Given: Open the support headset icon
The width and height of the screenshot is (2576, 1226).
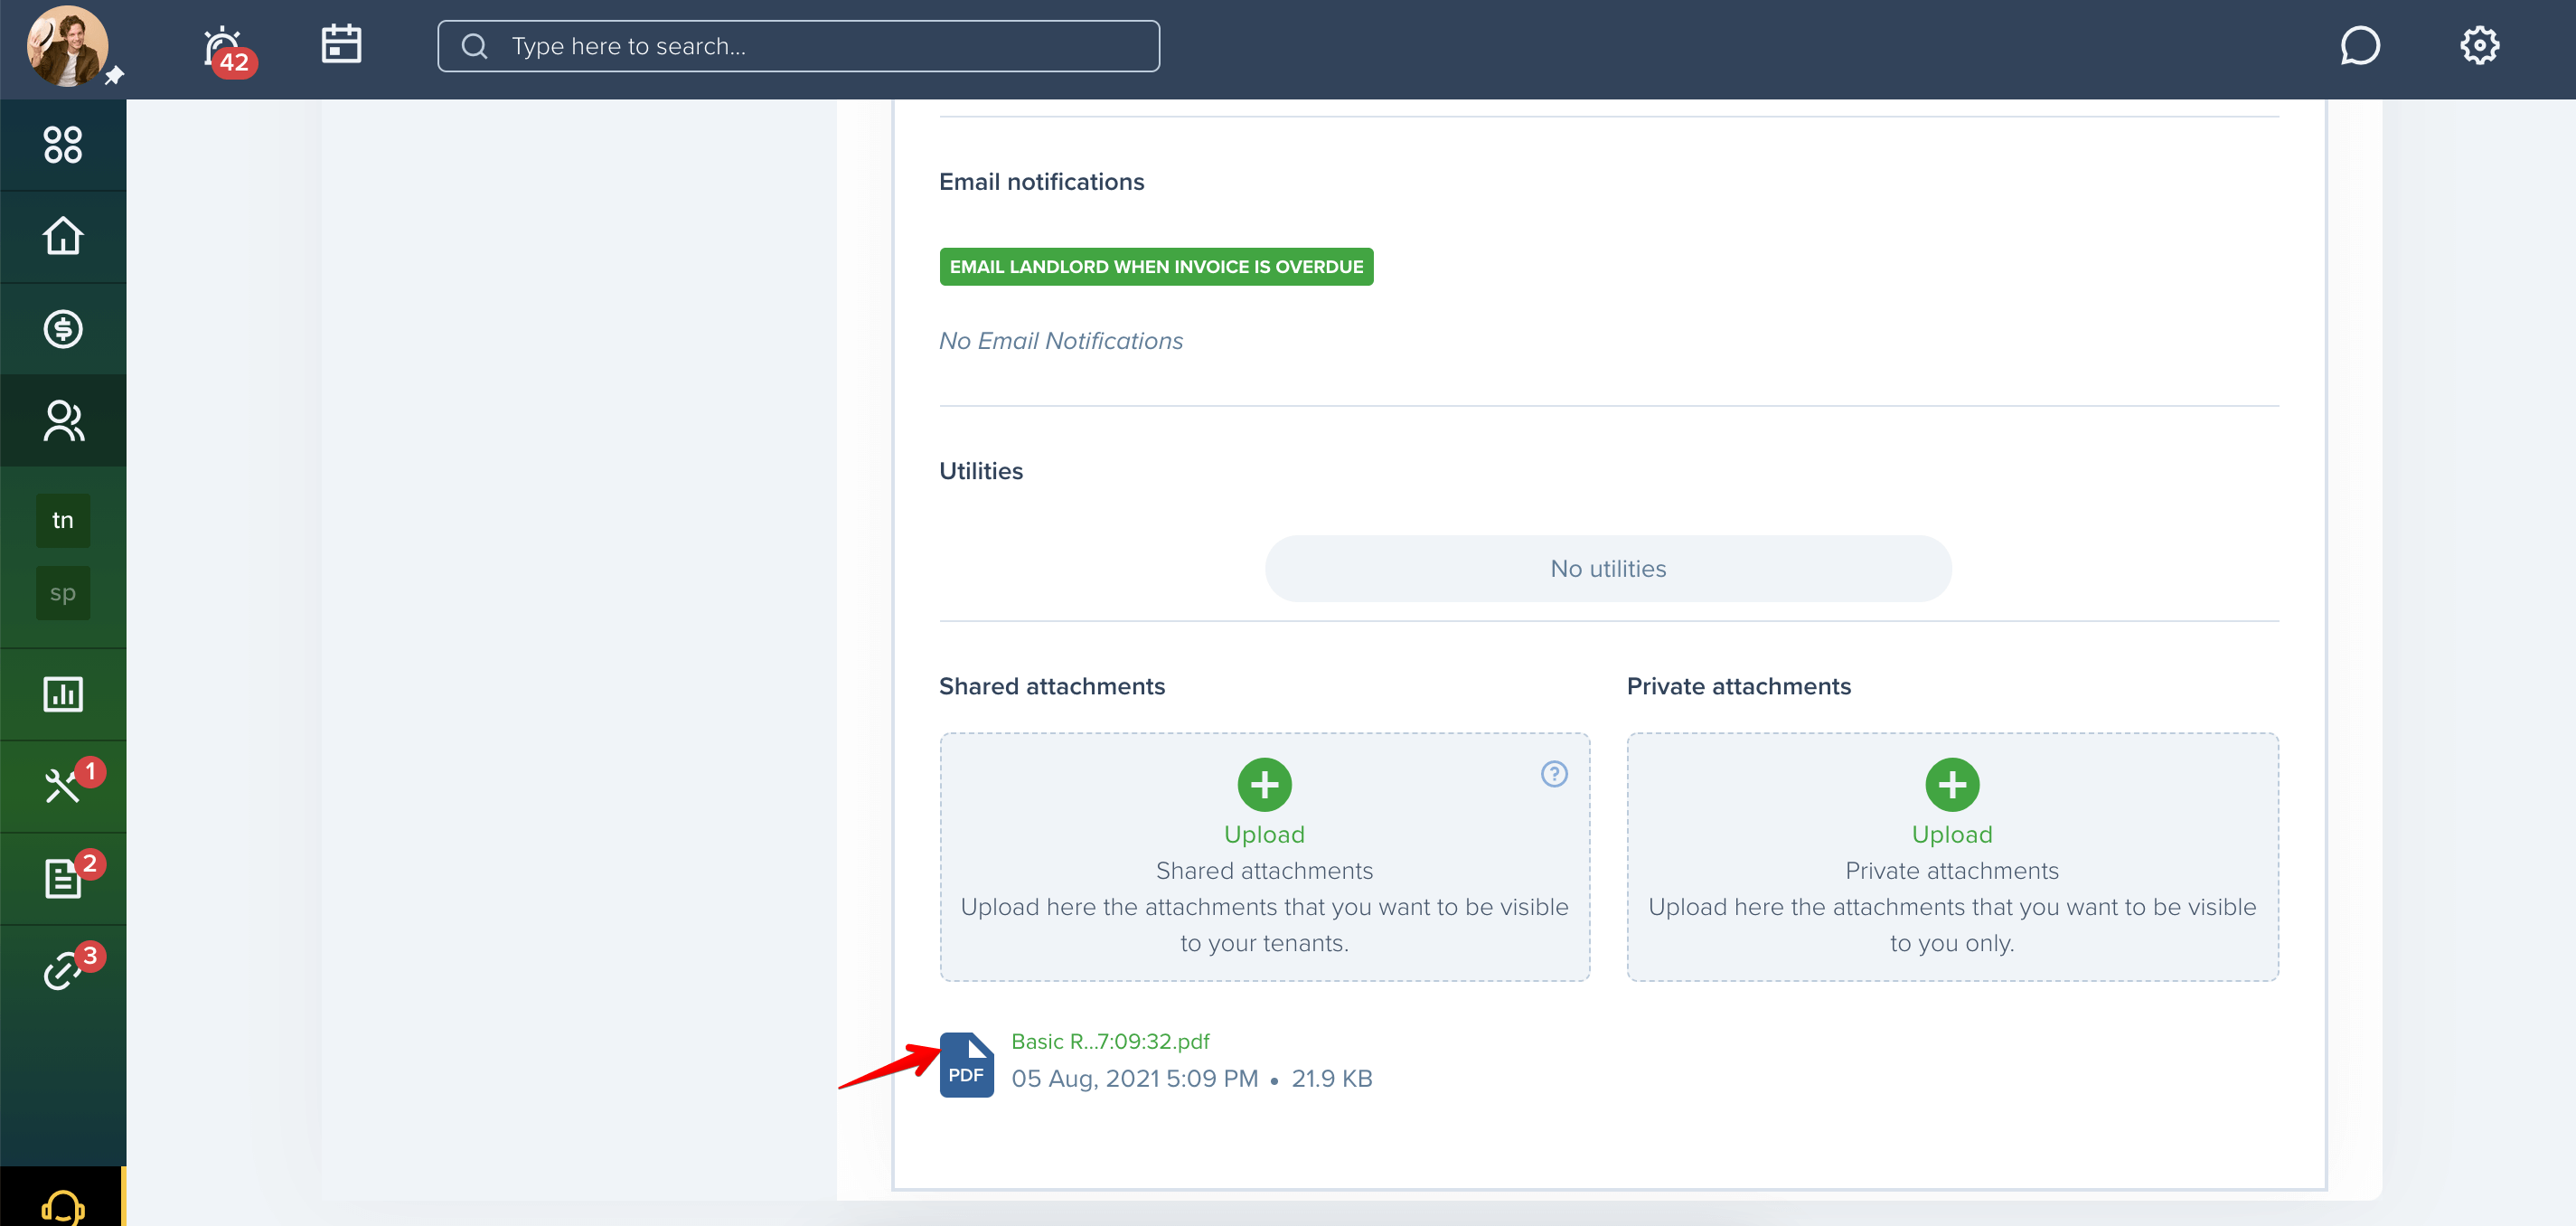Looking at the screenshot, I should tap(63, 1206).
